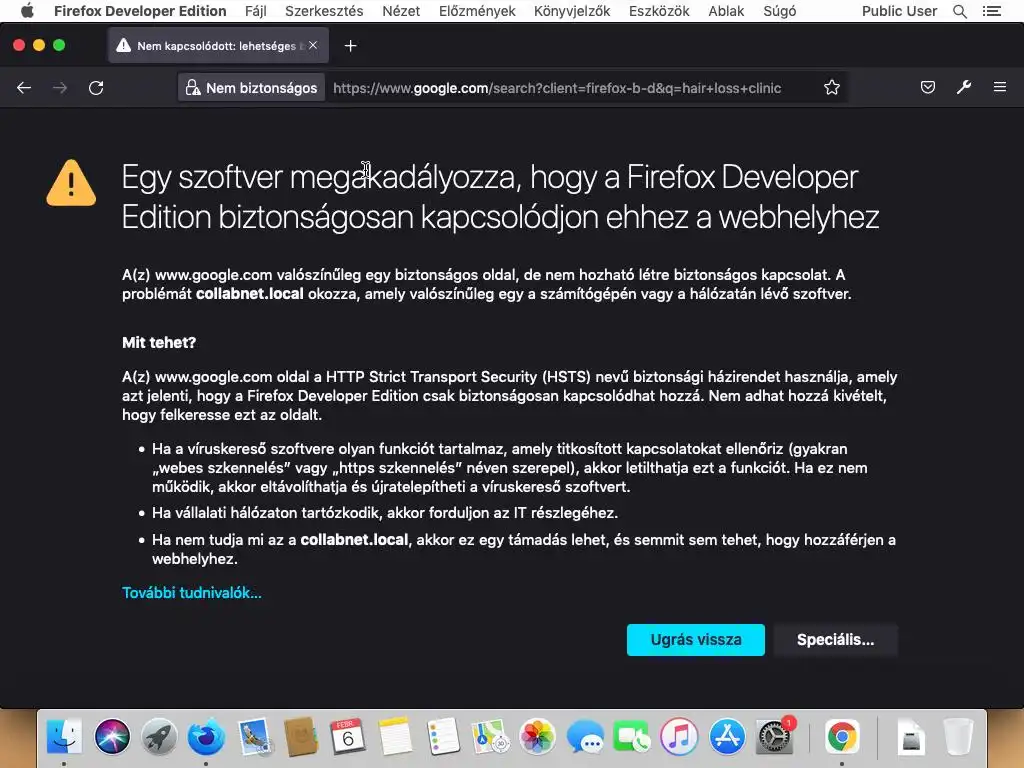Close the Nem kapcsolódott tab
Image resolution: width=1024 pixels, height=768 pixels.
(313, 45)
